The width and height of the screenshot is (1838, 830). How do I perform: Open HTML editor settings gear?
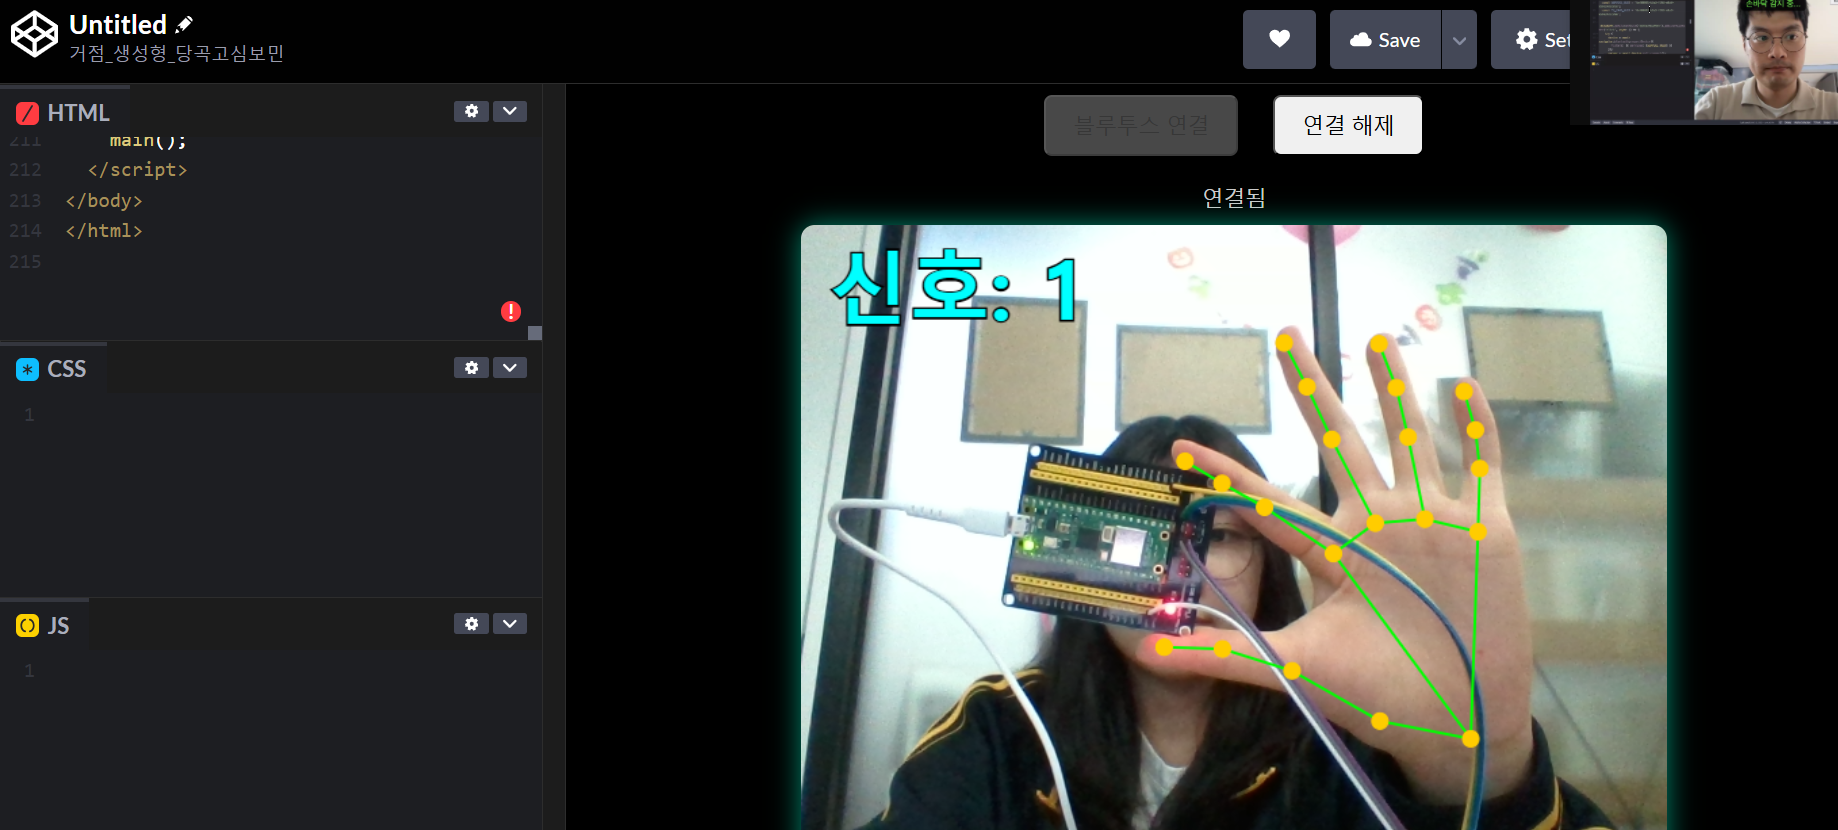coord(471,111)
